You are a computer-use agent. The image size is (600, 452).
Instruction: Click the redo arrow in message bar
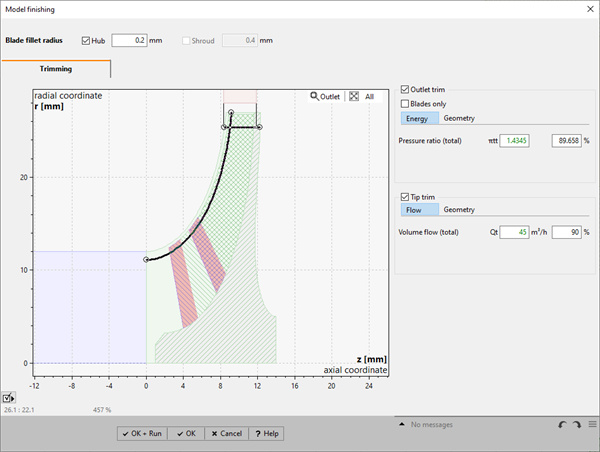click(x=577, y=425)
